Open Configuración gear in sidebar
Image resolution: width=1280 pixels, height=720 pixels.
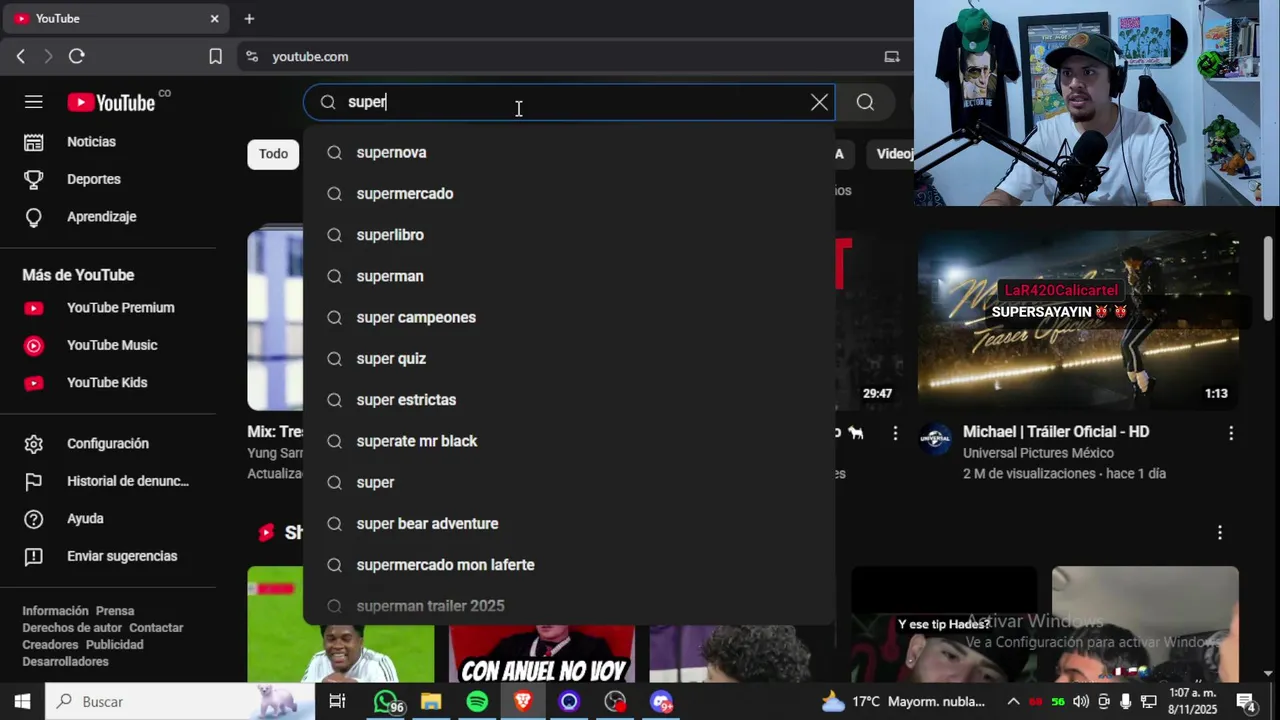click(108, 444)
